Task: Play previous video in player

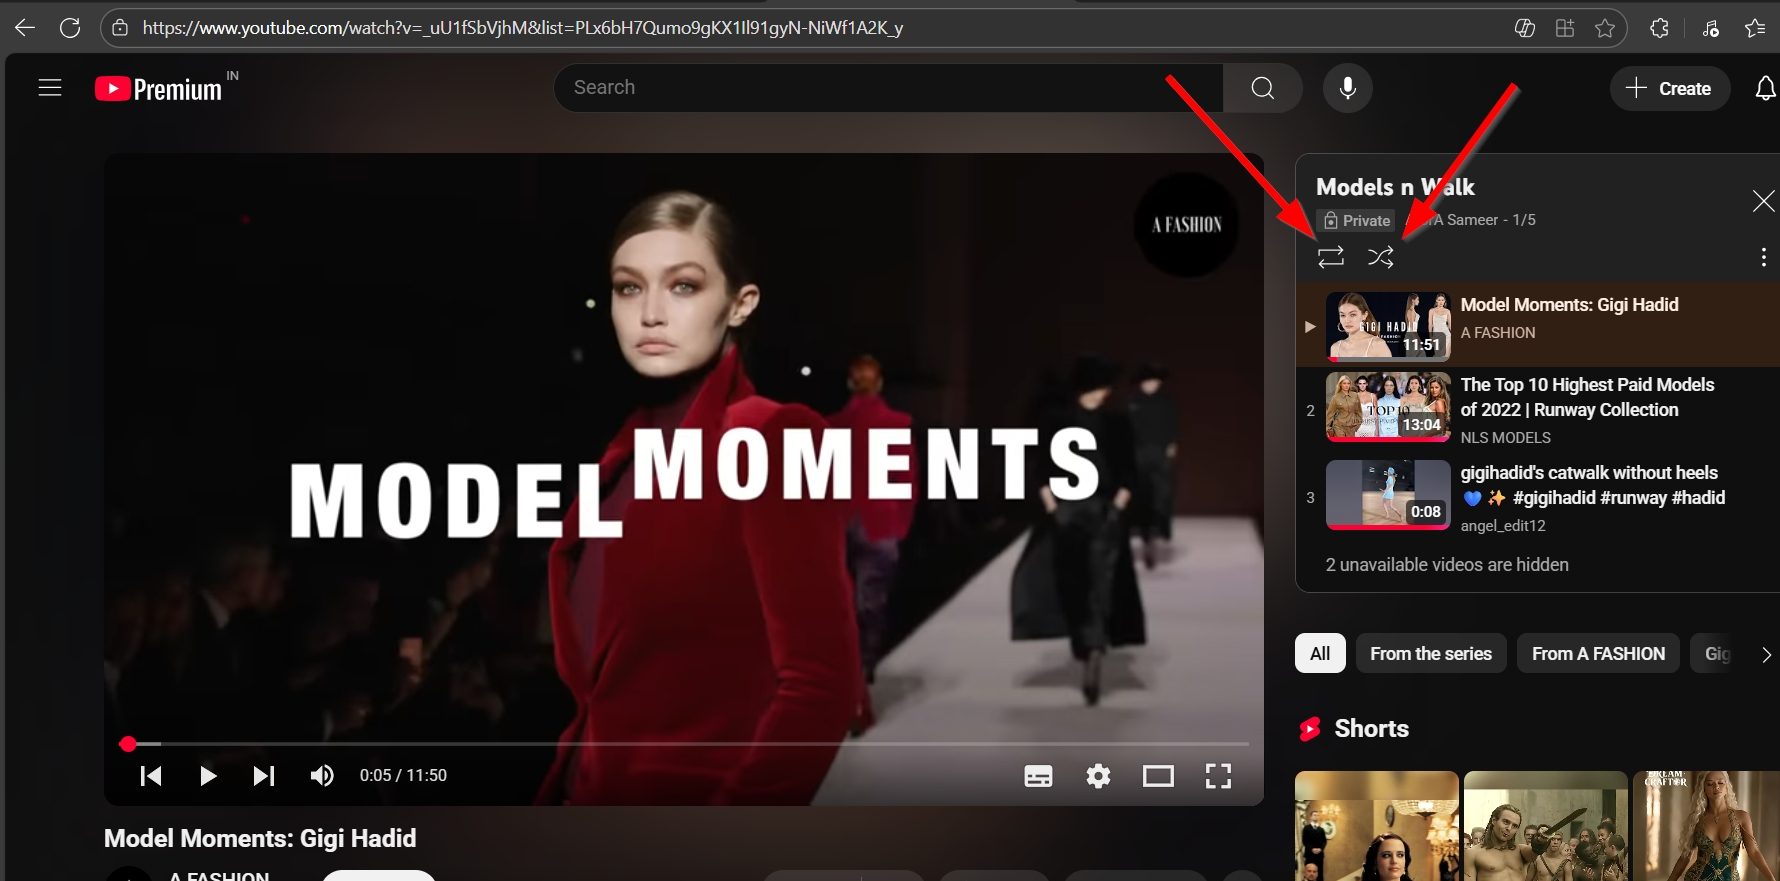Action: tap(151, 776)
